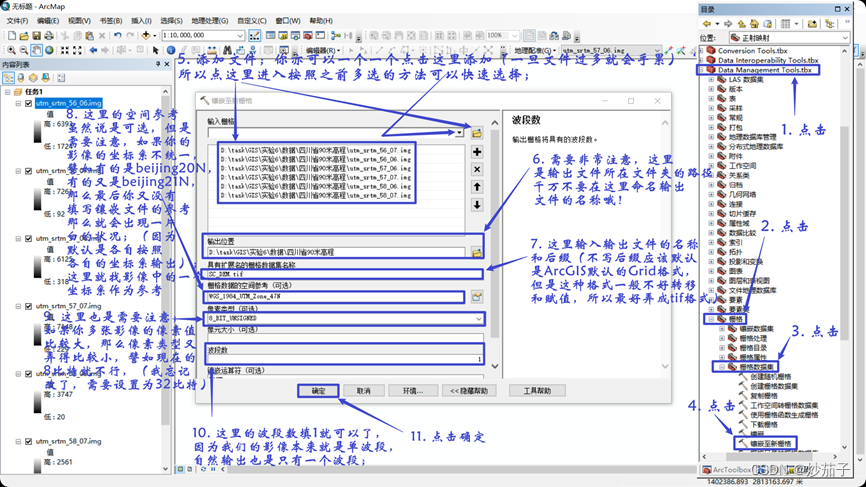
Task: Click the Undo arrow icon
Action: coord(118,35)
